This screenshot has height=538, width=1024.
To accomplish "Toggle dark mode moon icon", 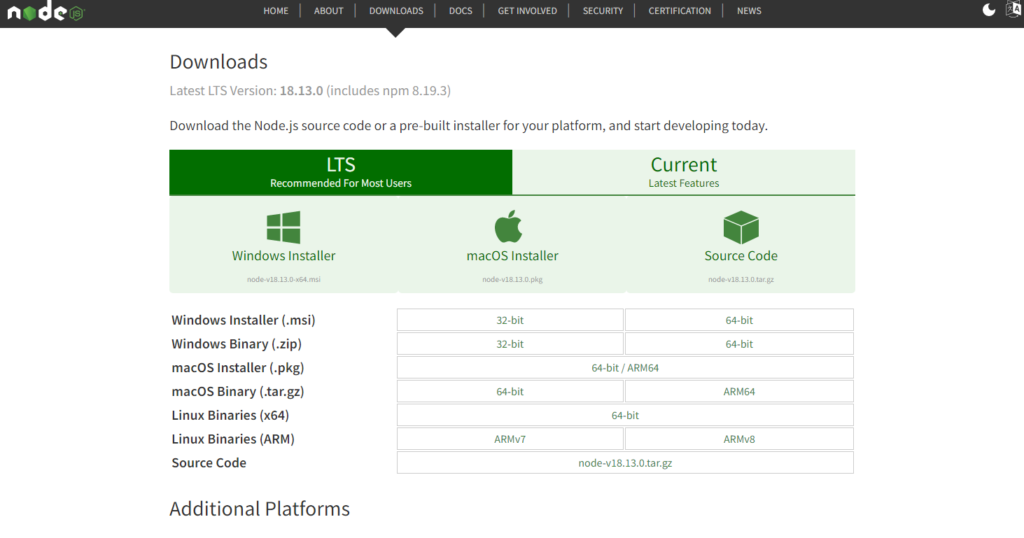I will pos(989,10).
